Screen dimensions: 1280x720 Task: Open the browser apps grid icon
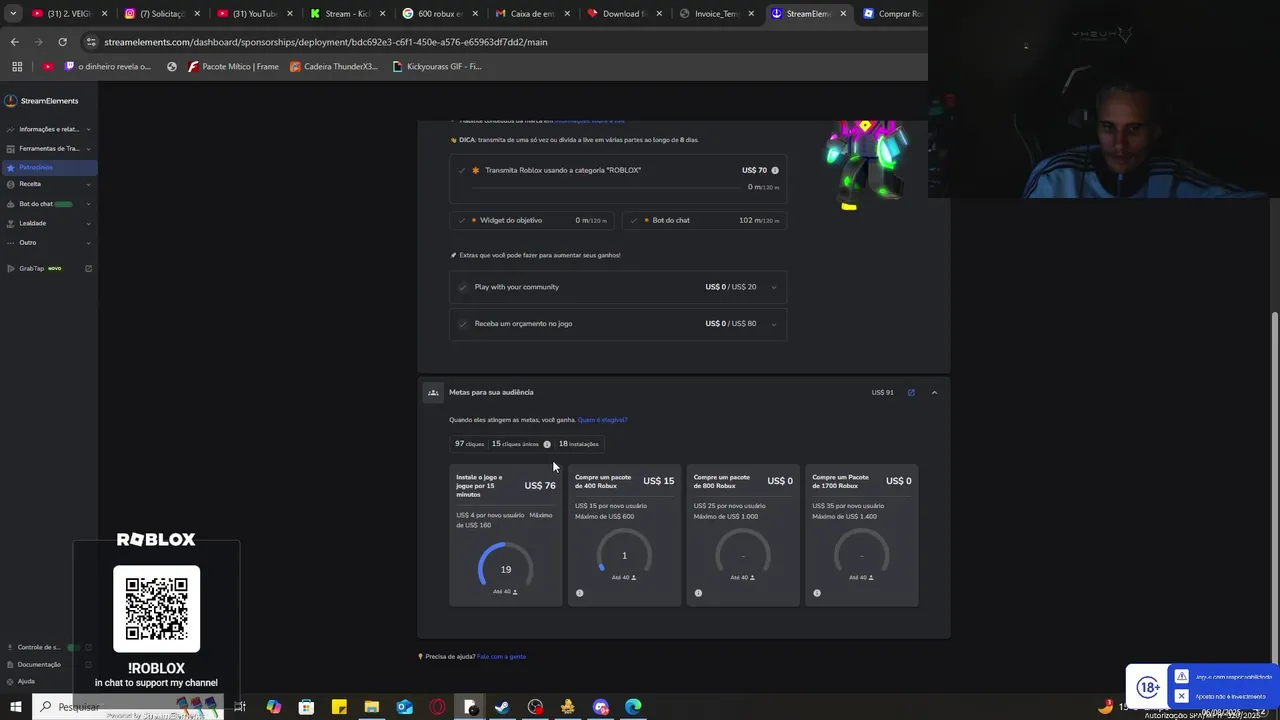click(x=17, y=67)
